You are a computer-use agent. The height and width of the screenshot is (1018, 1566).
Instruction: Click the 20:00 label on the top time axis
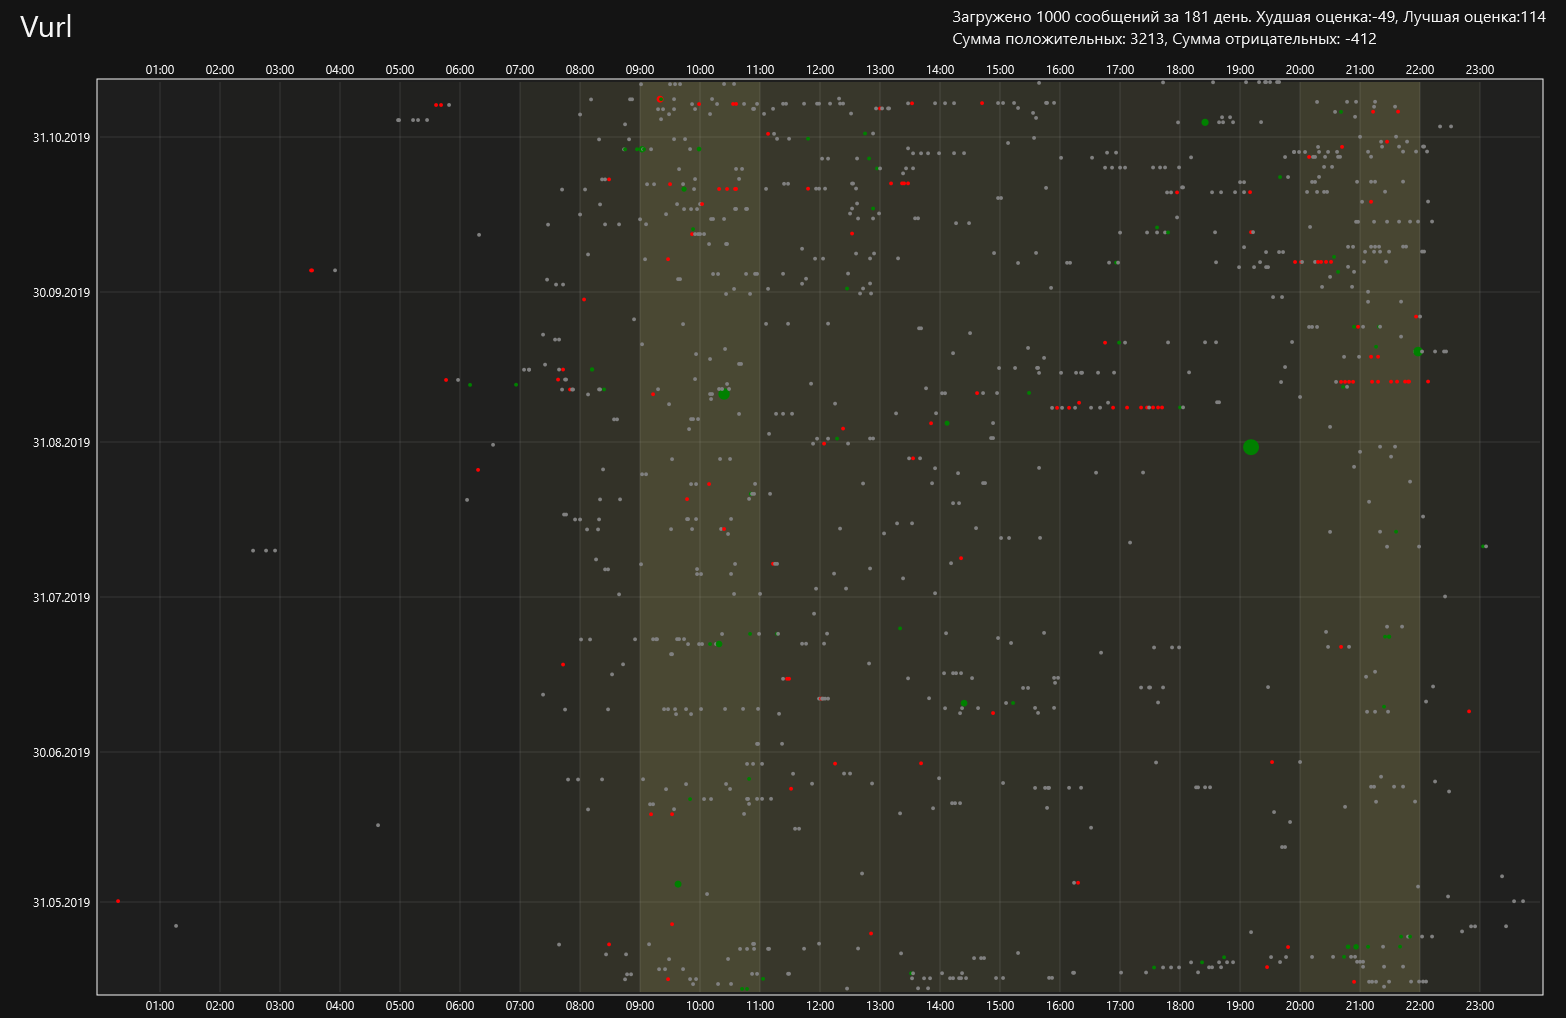[1300, 69]
